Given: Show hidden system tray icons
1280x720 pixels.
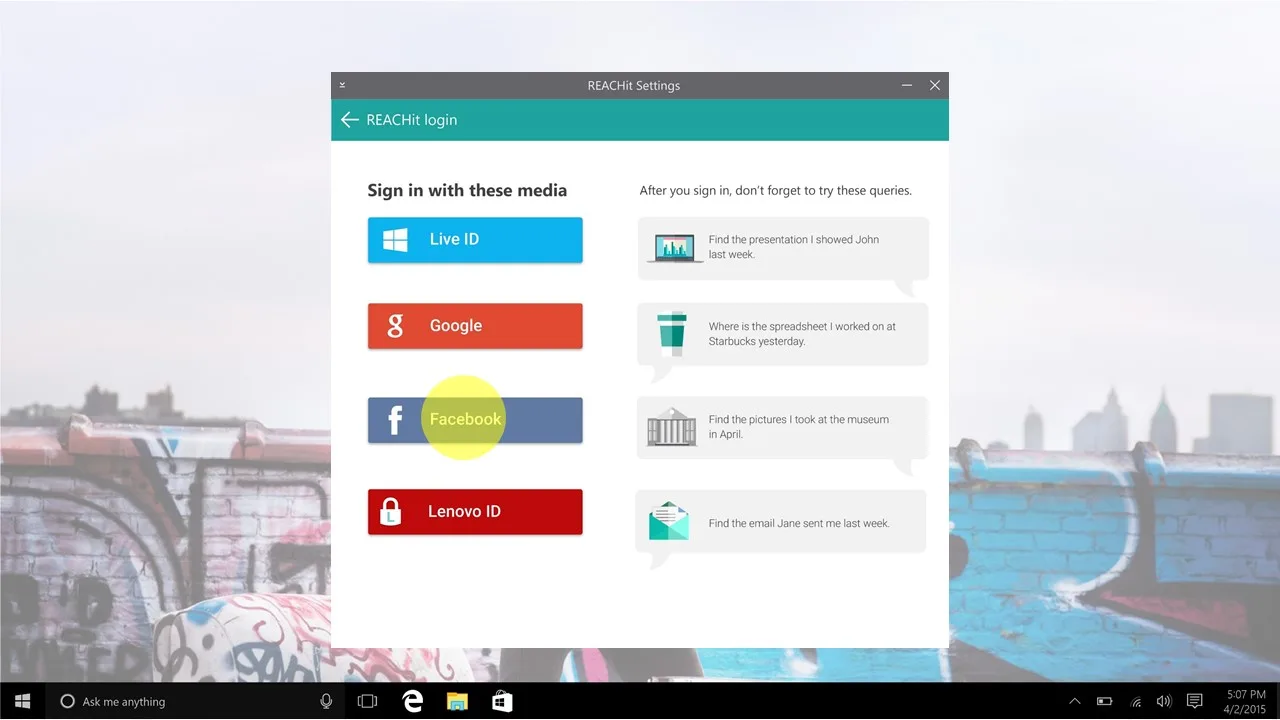Looking at the screenshot, I should pos(1075,701).
